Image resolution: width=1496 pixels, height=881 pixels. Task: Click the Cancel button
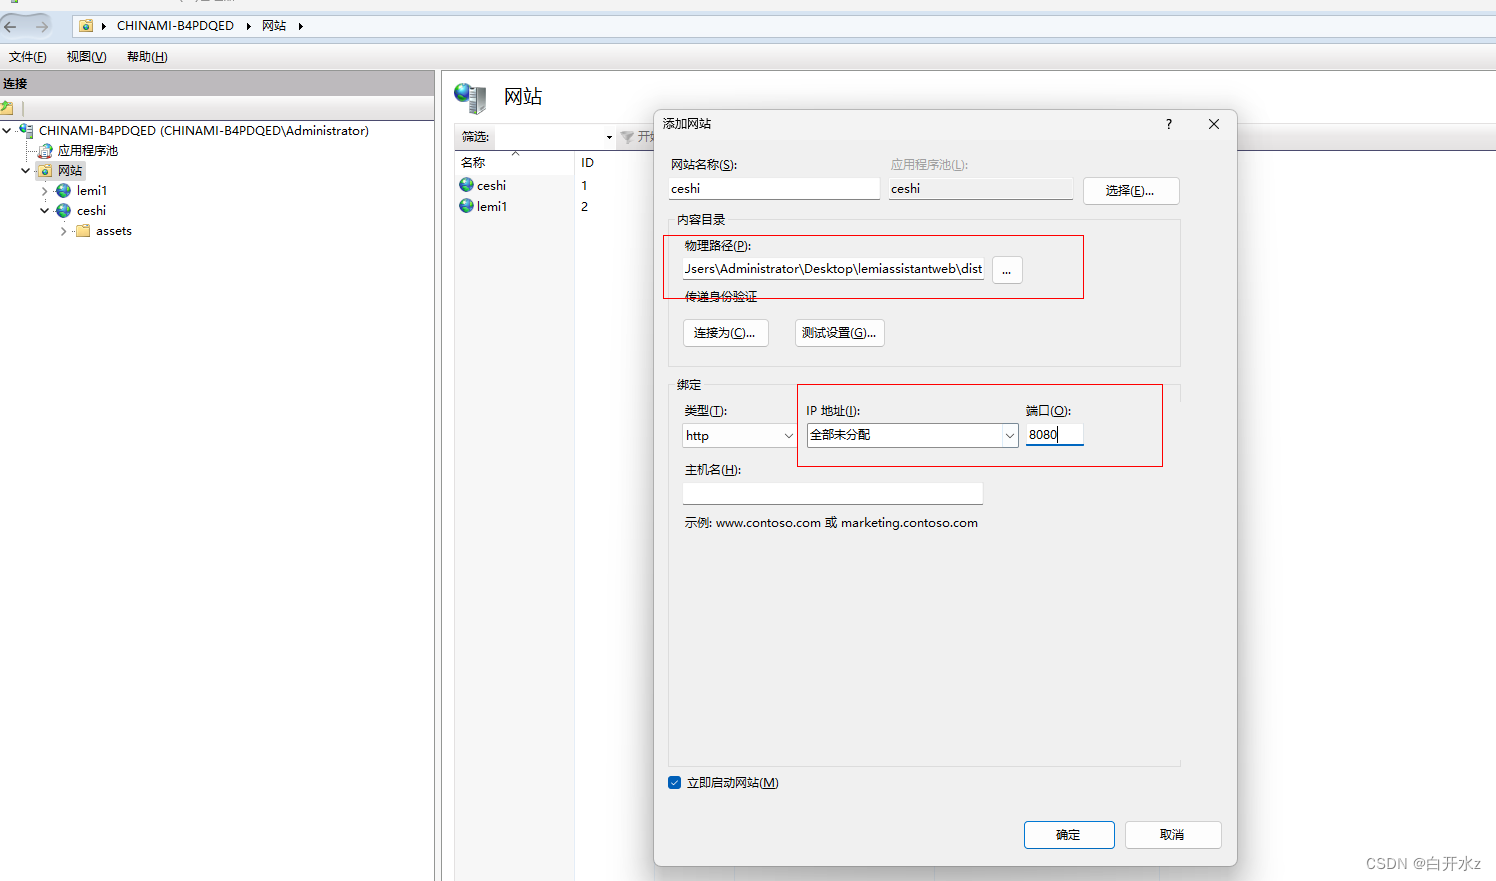pyautogui.click(x=1173, y=835)
